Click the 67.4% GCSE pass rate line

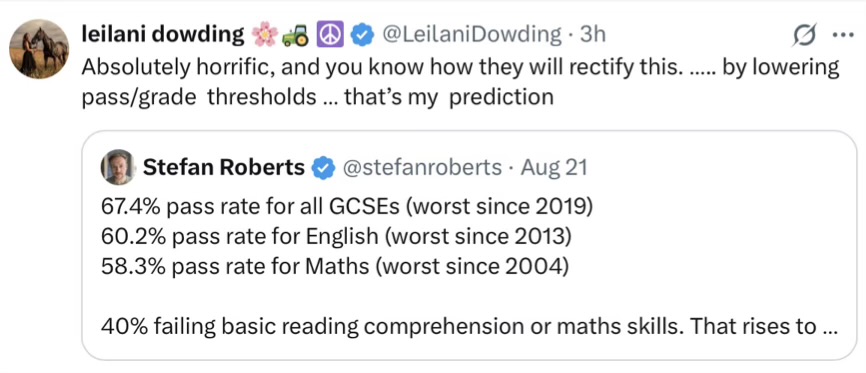click(347, 207)
